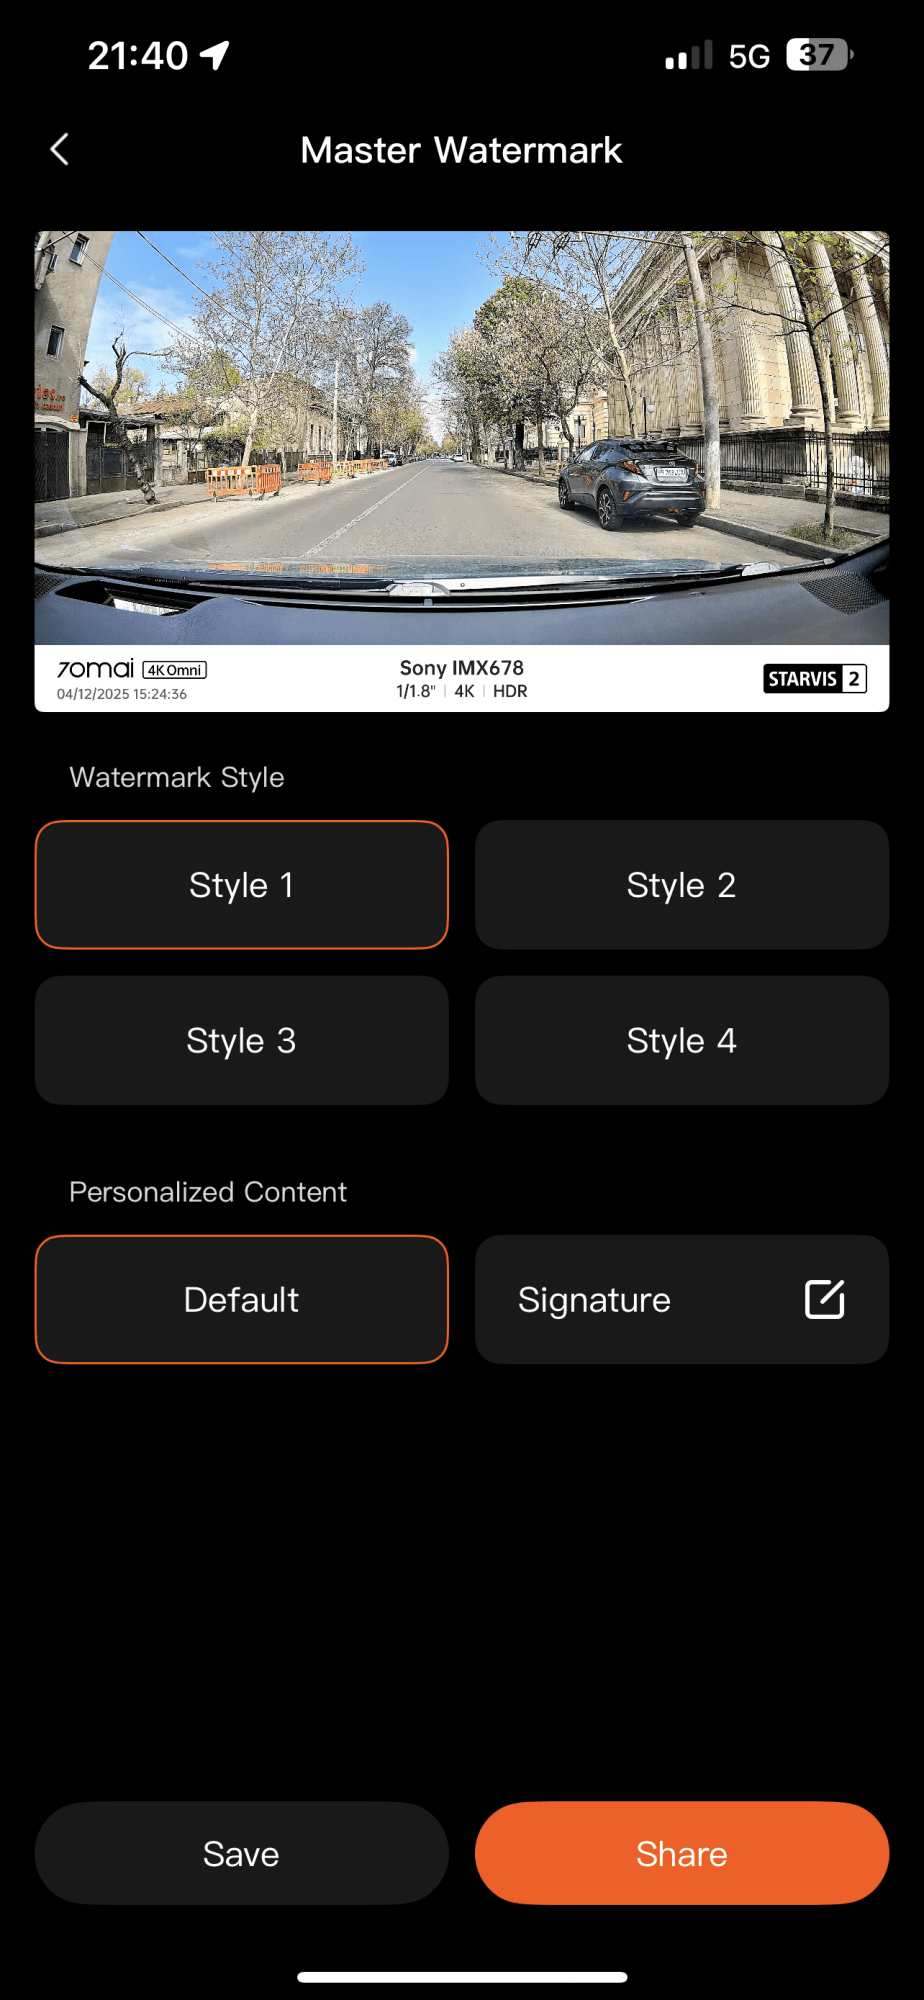This screenshot has width=924, height=2000.
Task: Choose the Signature content option
Action: coord(682,1299)
